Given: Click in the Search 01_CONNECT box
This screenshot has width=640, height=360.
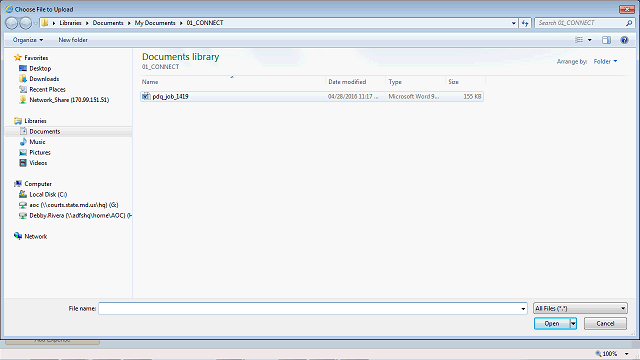Looking at the screenshot, I should pyautogui.click(x=580, y=23).
